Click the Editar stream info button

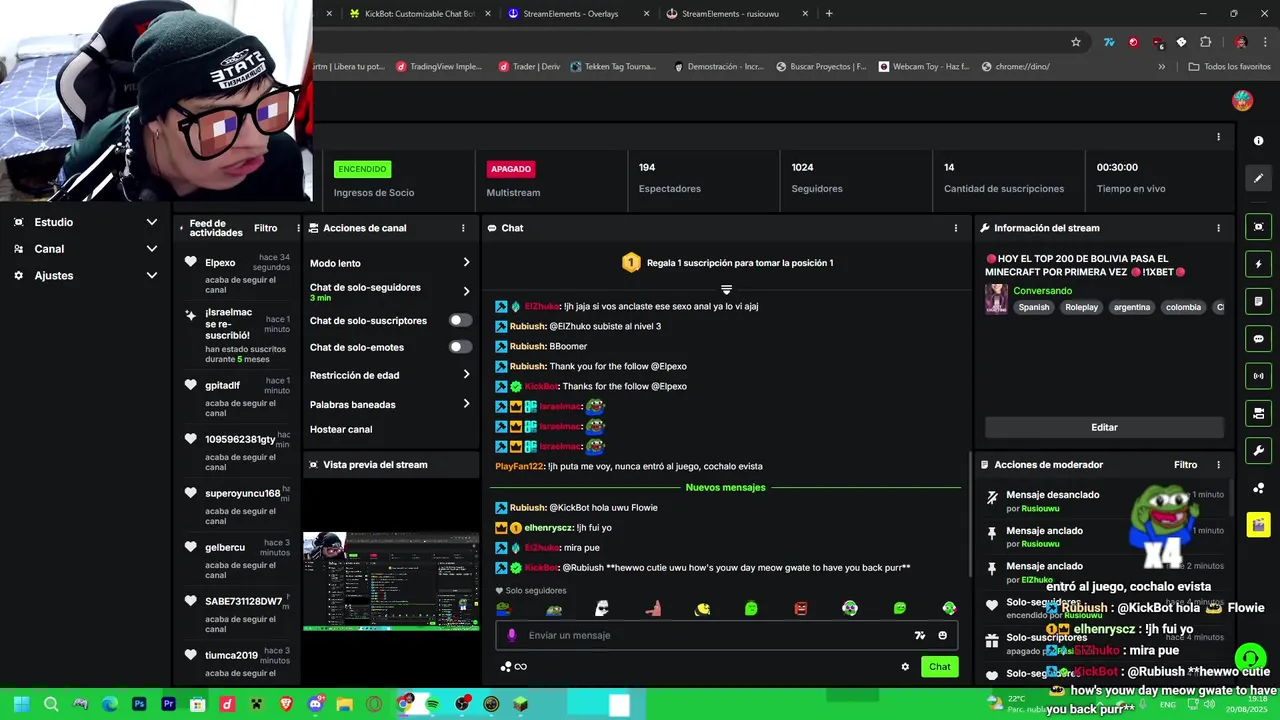coord(1104,427)
